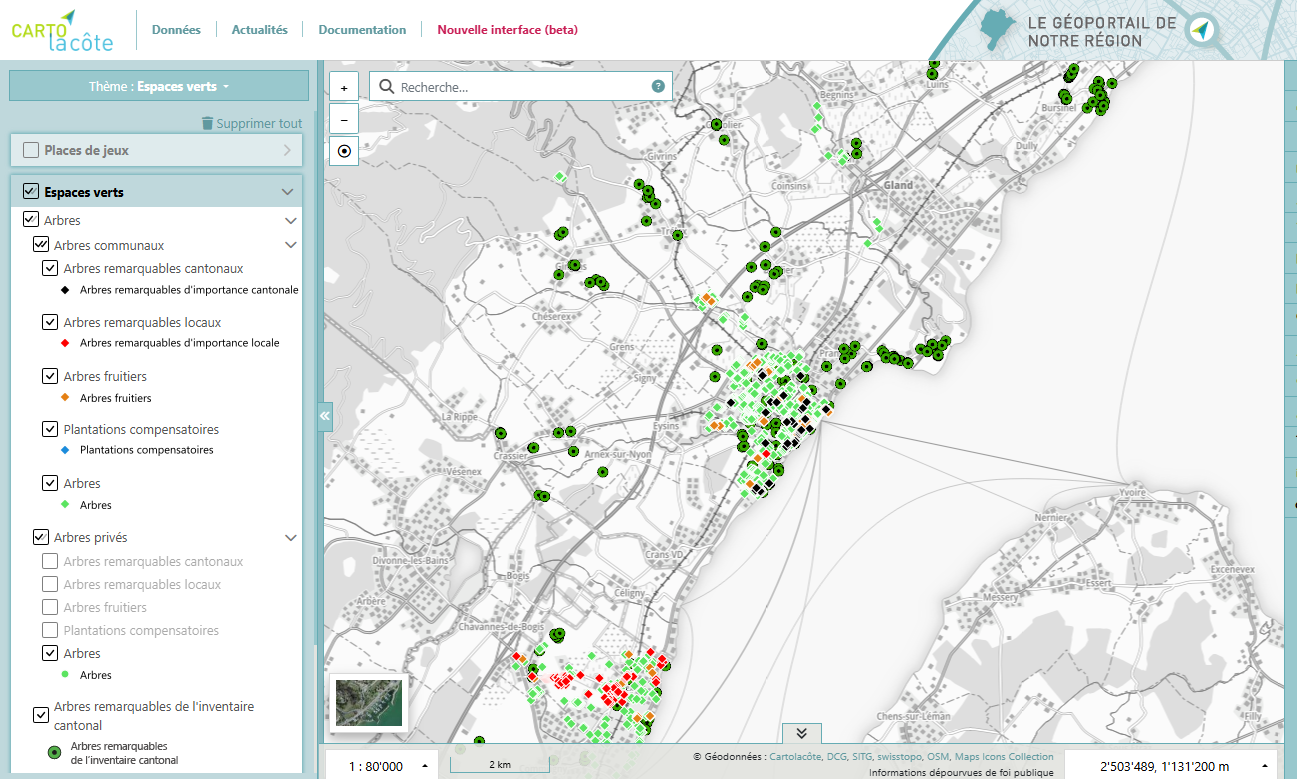Image resolution: width=1297 pixels, height=779 pixels.
Task: Click the Cartolacôte logo
Action: click(62, 30)
